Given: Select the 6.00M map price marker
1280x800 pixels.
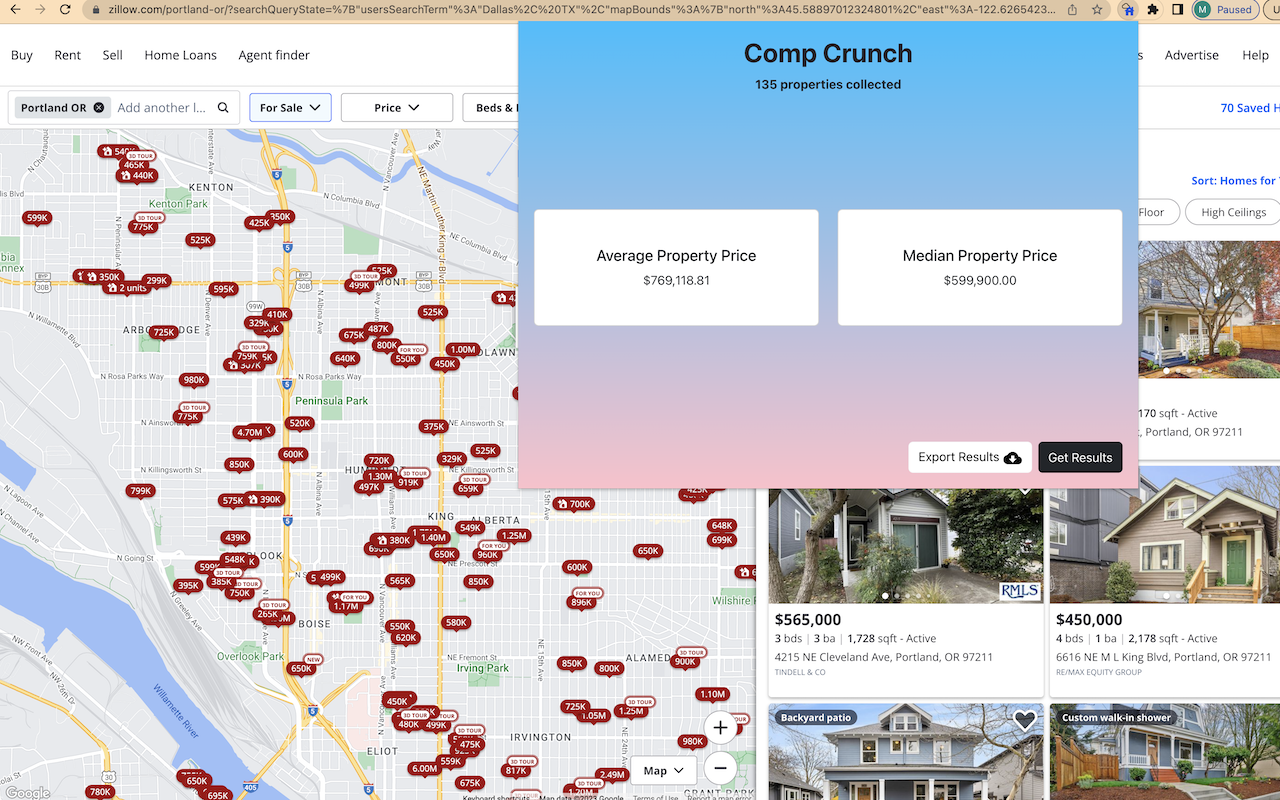Looking at the screenshot, I should tap(424, 768).
